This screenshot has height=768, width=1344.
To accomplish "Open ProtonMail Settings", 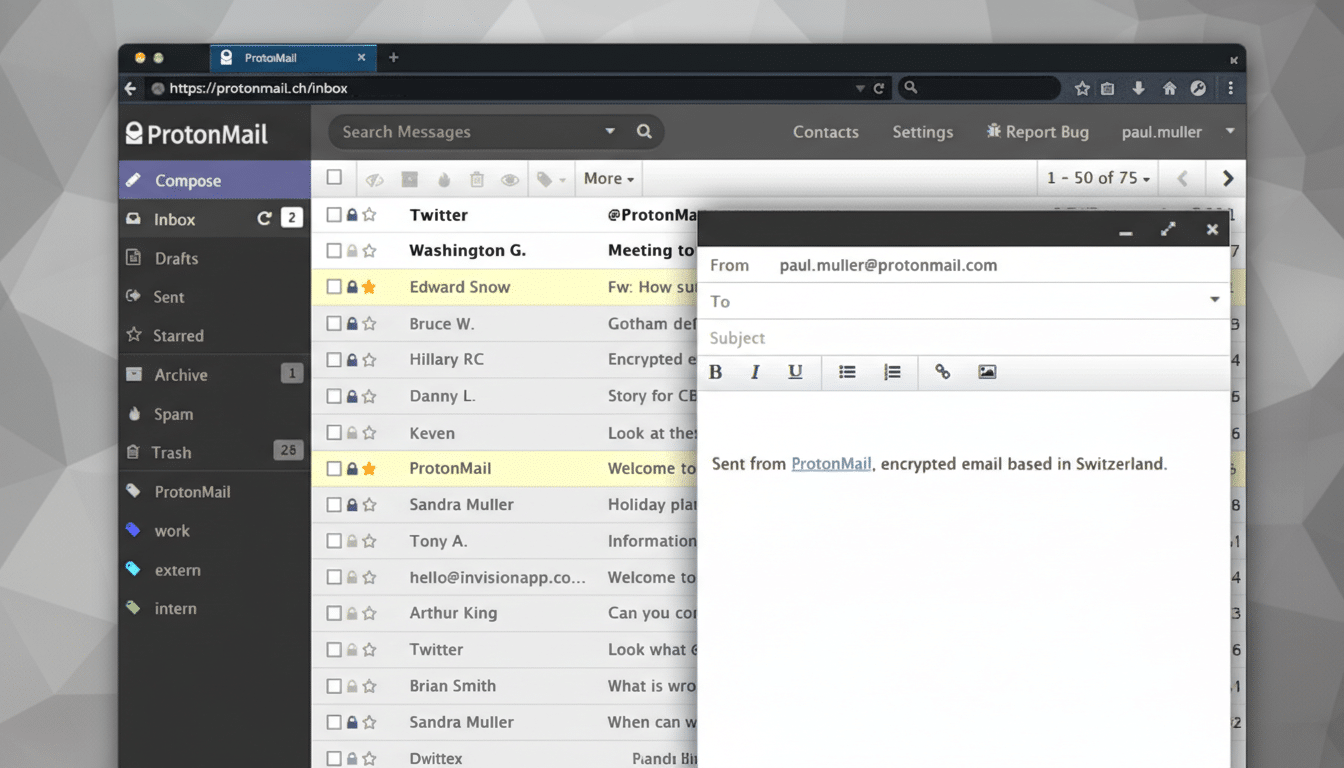I will (x=922, y=131).
